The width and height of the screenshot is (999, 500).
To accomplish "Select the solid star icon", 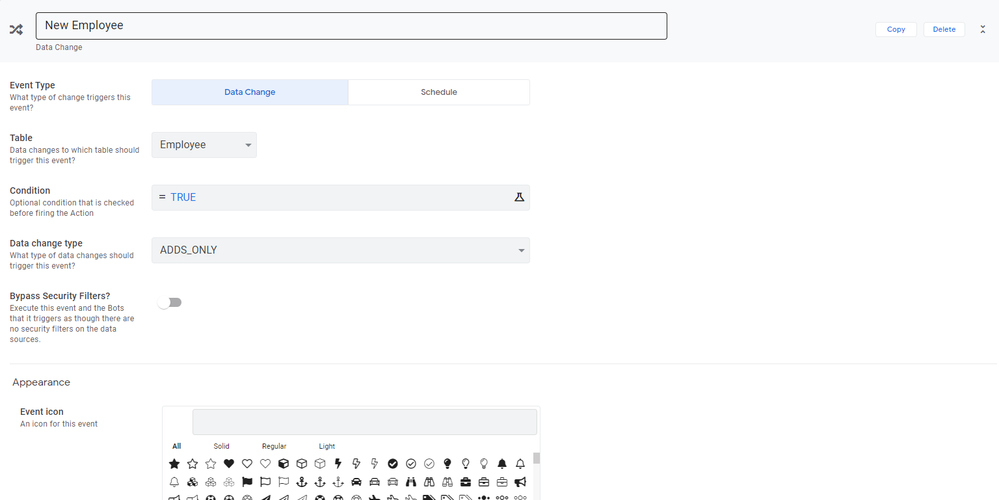I will [x=174, y=463].
